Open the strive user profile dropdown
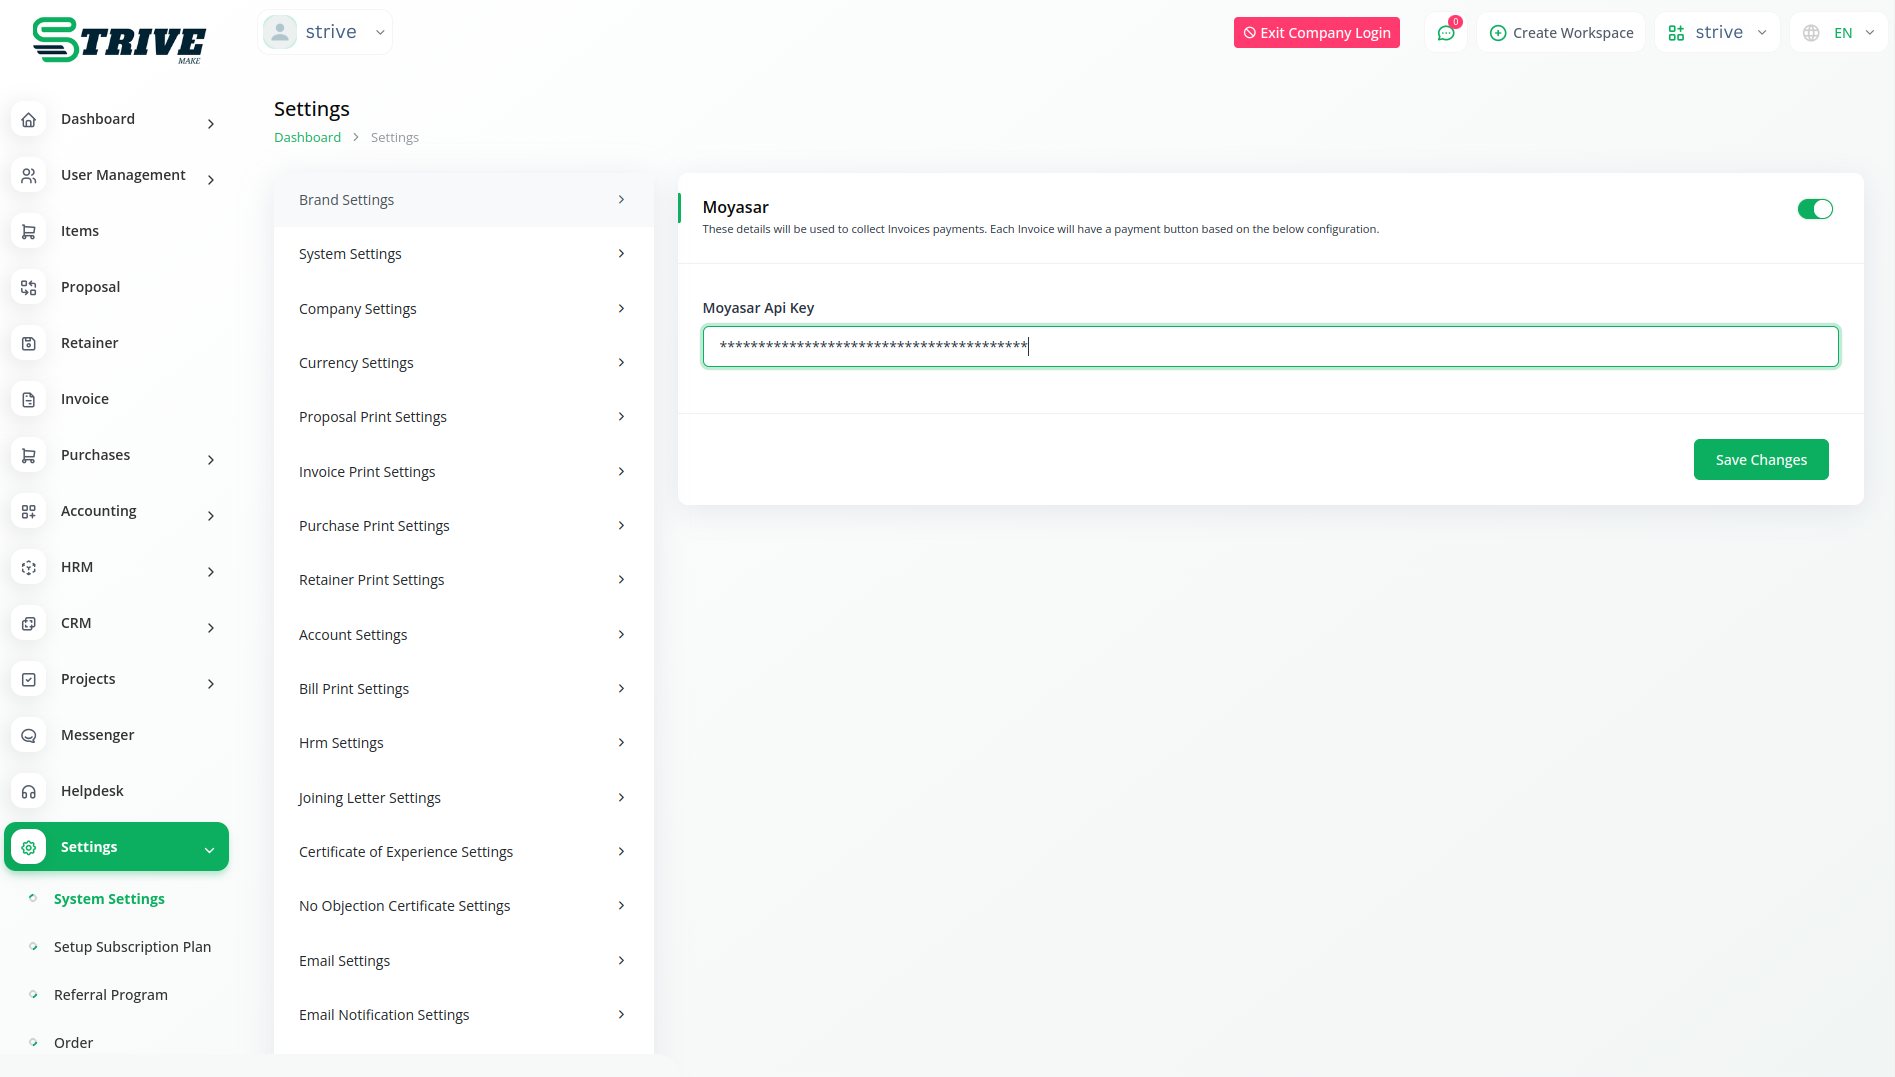1895x1077 pixels. (x=325, y=32)
